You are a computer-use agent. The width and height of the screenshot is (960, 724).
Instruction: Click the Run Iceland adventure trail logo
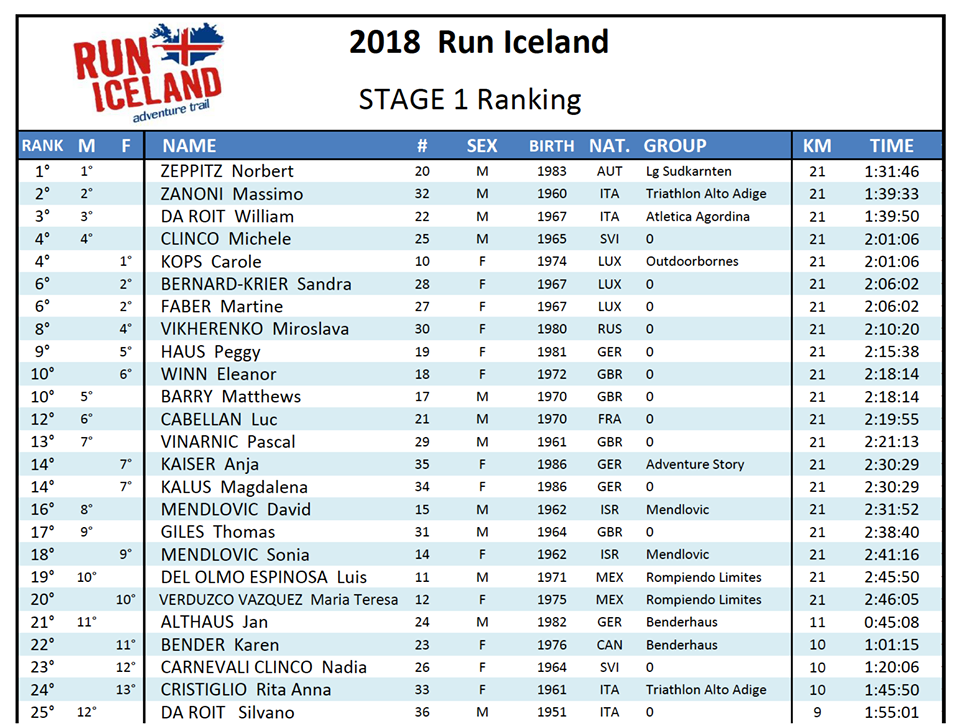148,73
